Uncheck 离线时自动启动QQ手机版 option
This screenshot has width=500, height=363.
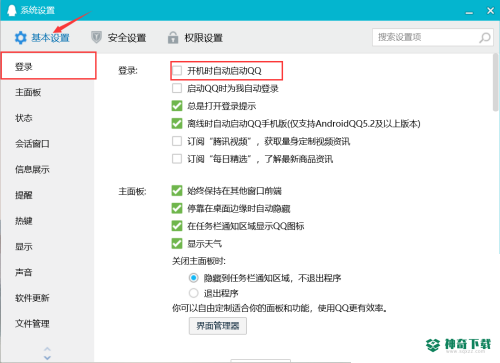(x=177, y=124)
